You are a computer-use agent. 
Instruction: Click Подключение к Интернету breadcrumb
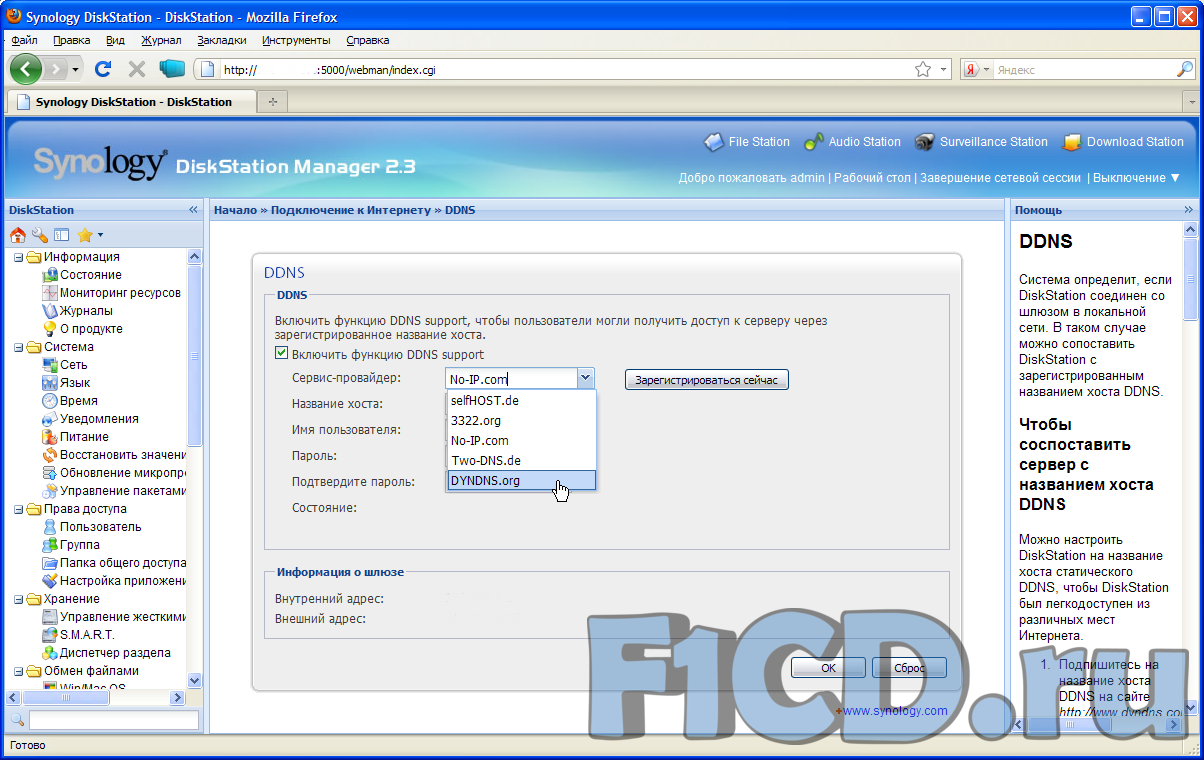click(x=351, y=210)
